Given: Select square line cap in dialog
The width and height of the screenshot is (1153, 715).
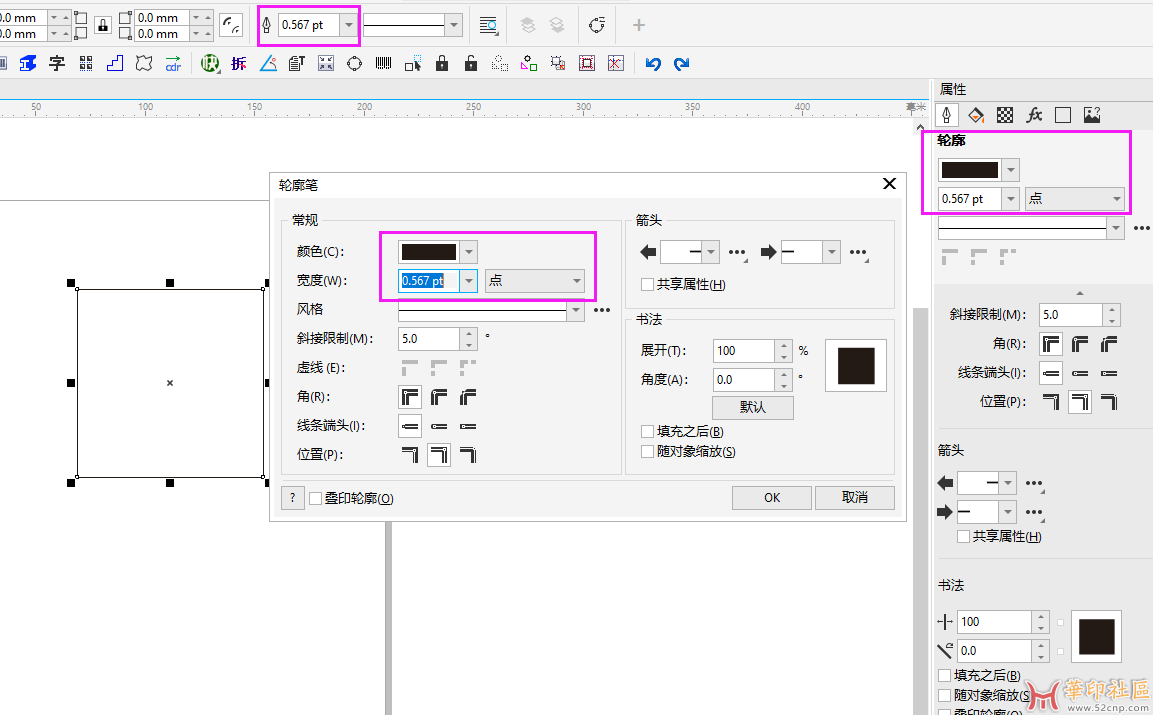Looking at the screenshot, I should [x=410, y=426].
